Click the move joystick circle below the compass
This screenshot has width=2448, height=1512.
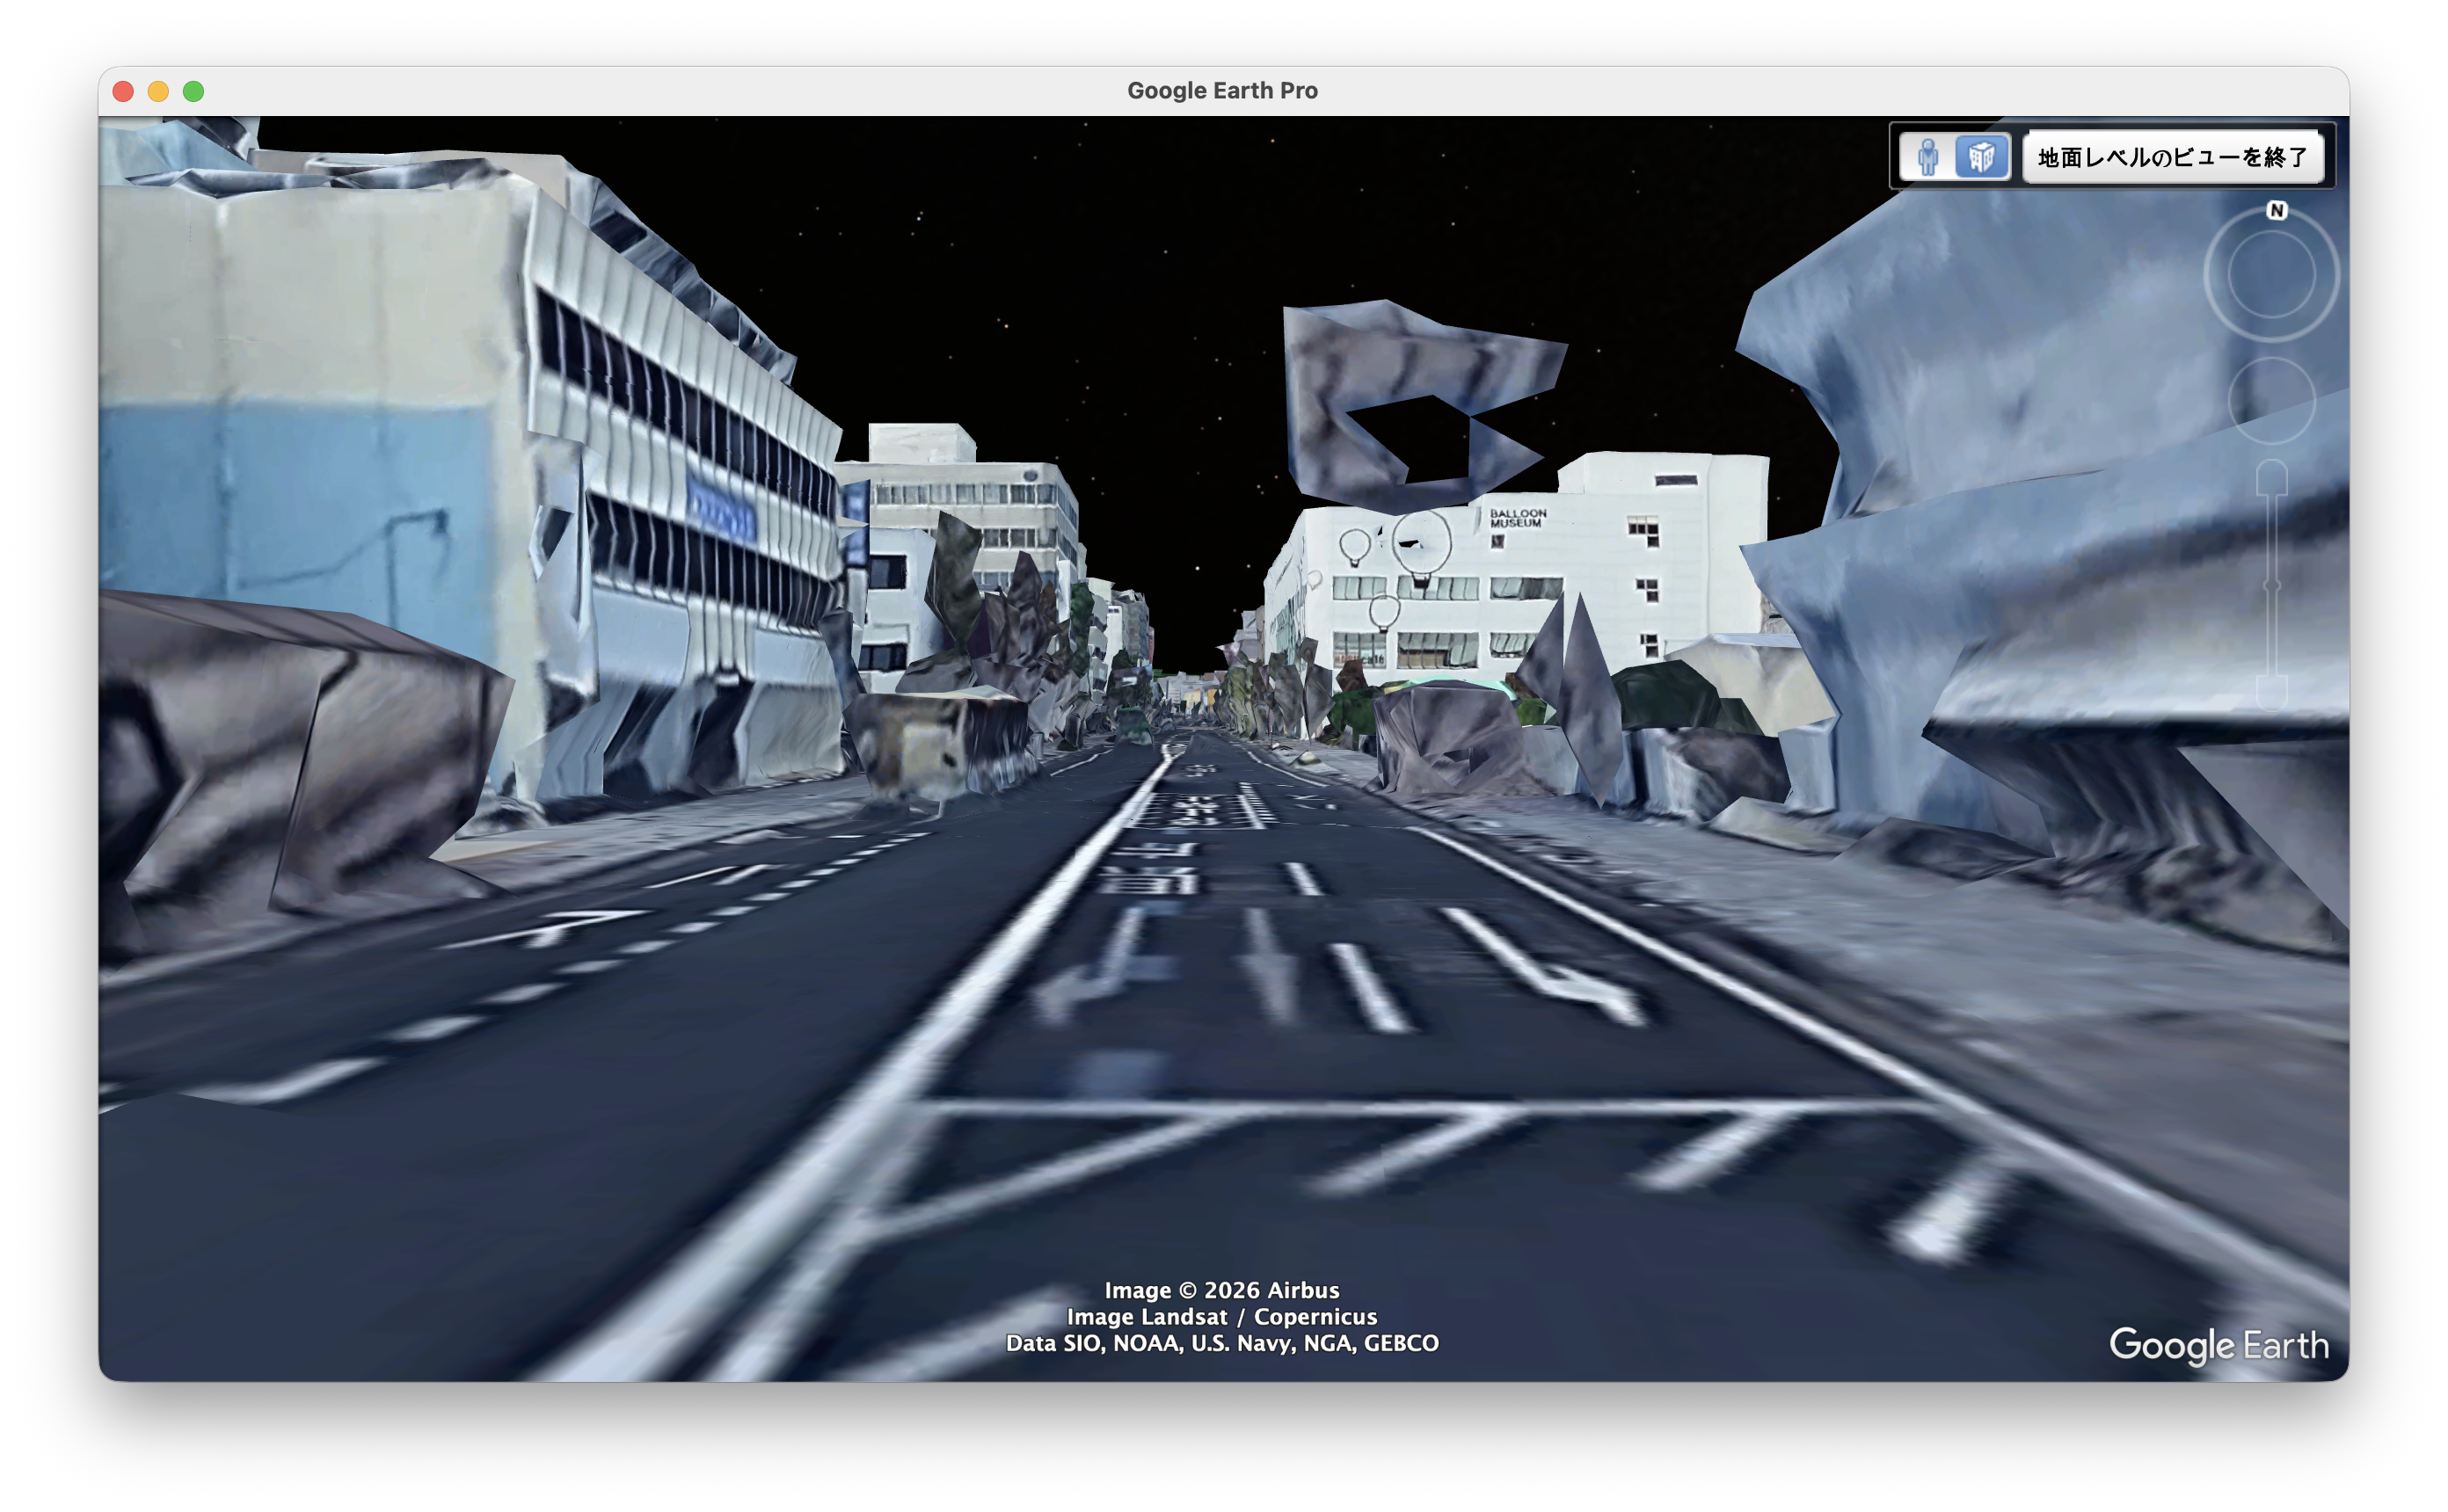tap(2271, 400)
